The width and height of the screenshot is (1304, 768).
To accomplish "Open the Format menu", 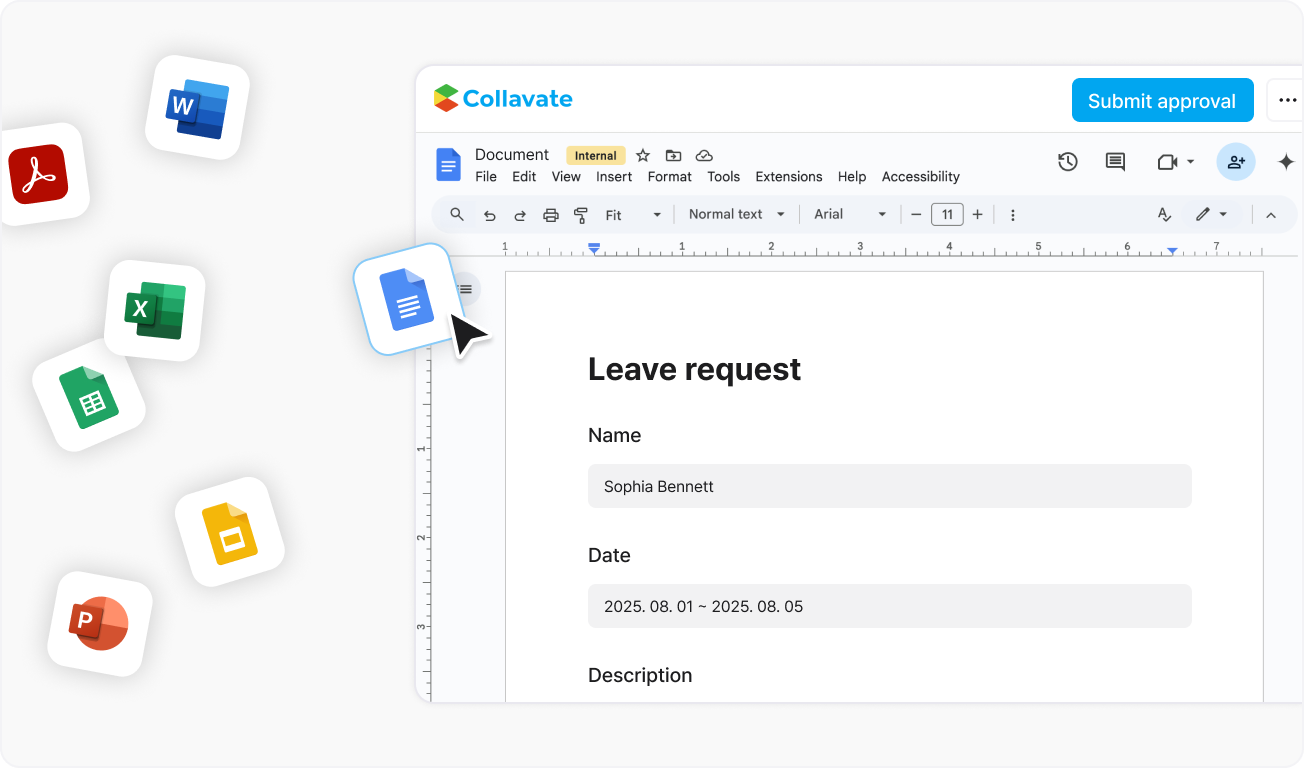I will [670, 177].
